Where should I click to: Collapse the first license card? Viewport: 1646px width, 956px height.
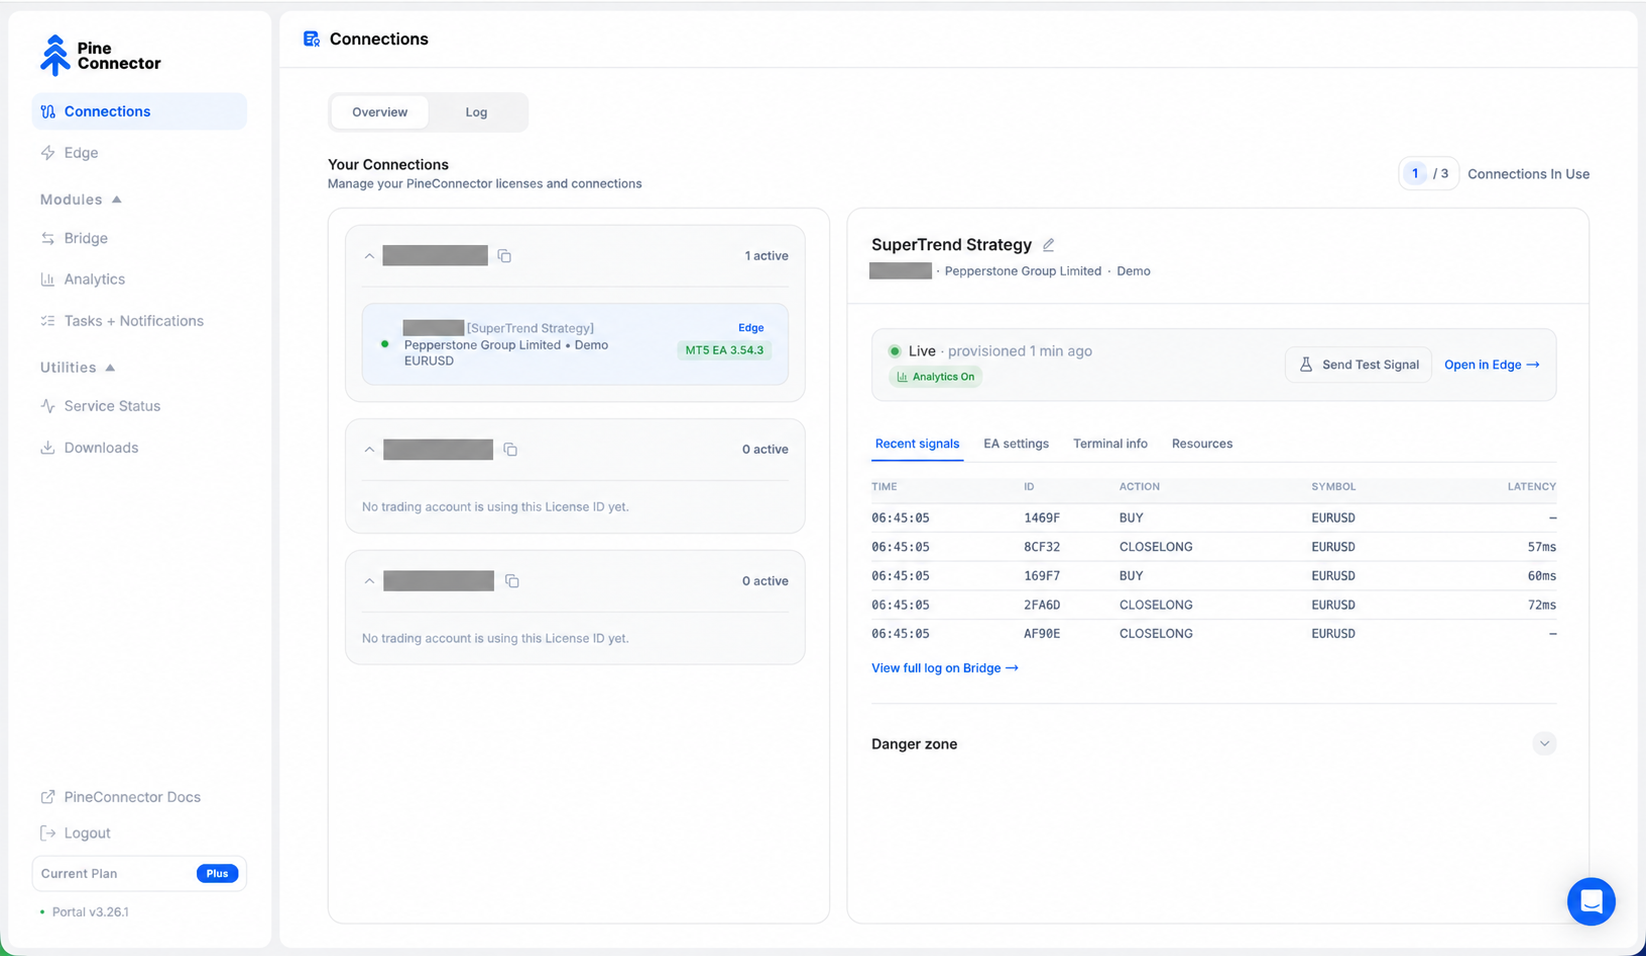(x=370, y=256)
